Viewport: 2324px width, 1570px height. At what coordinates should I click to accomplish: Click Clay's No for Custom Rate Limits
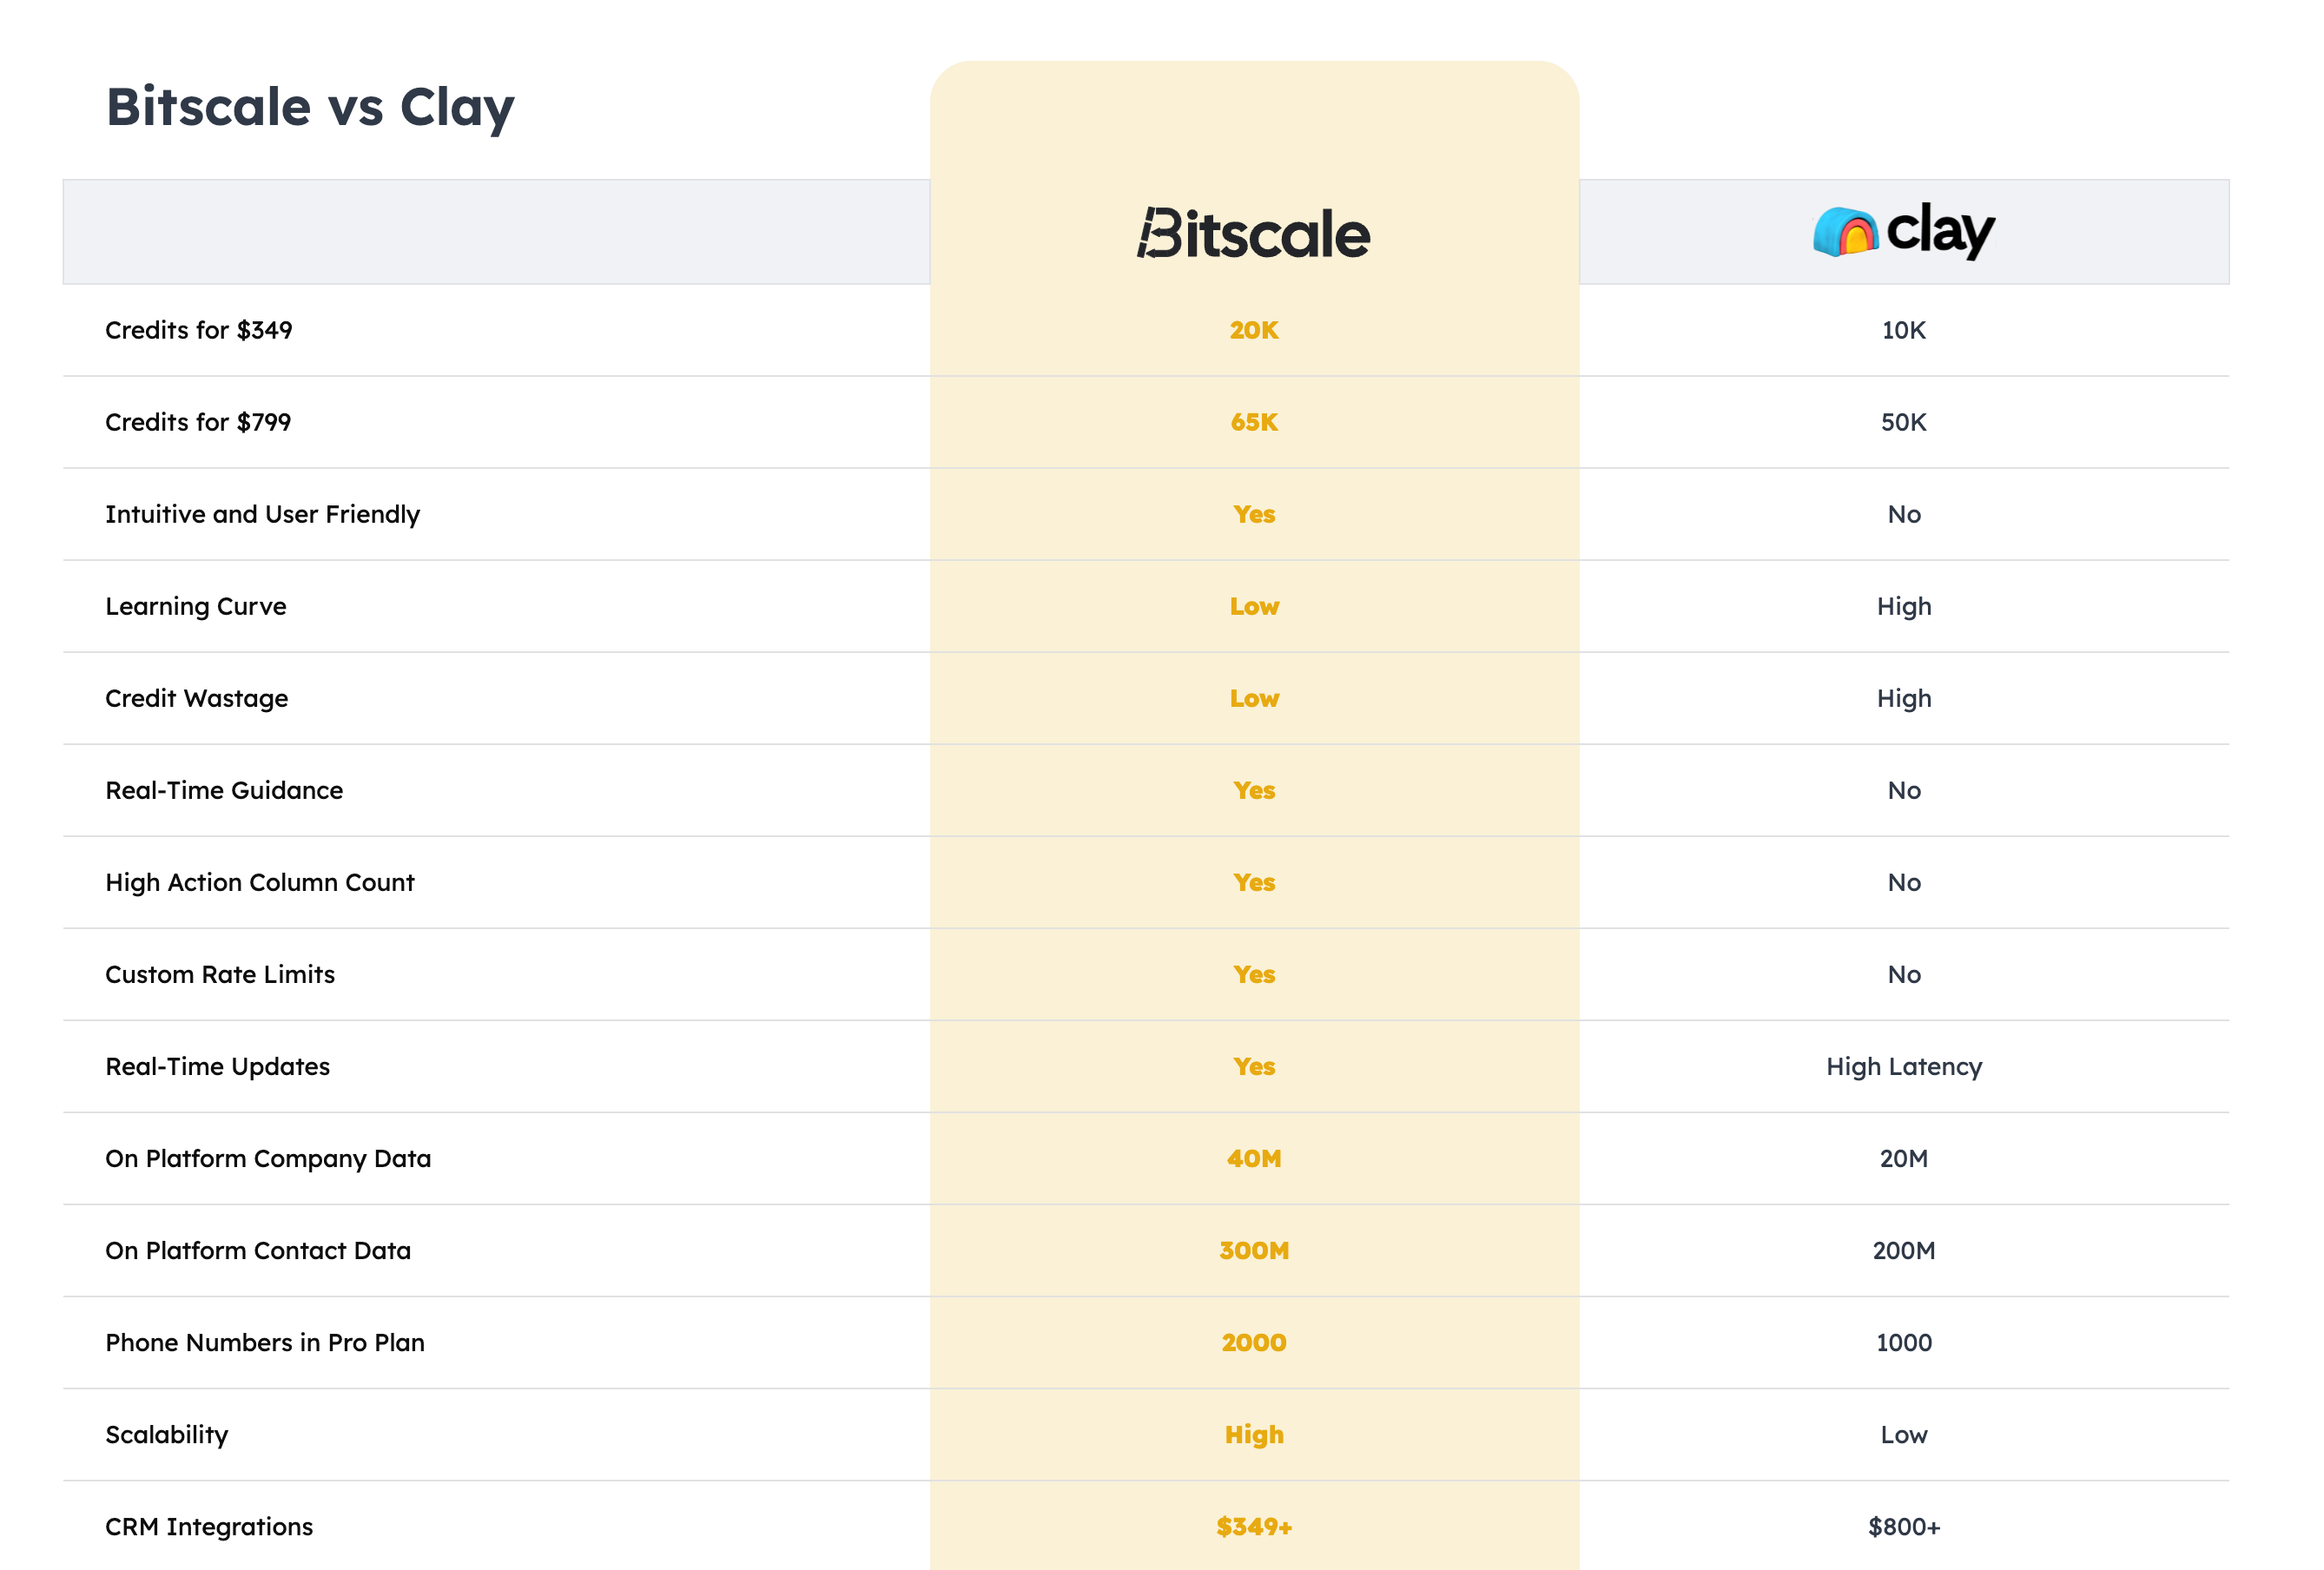point(1903,974)
